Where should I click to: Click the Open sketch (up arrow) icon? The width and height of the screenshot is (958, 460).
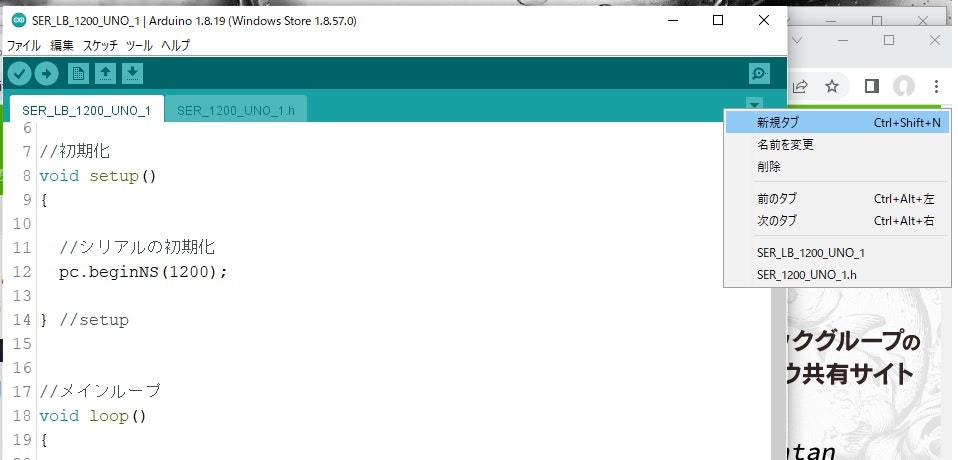click(105, 74)
